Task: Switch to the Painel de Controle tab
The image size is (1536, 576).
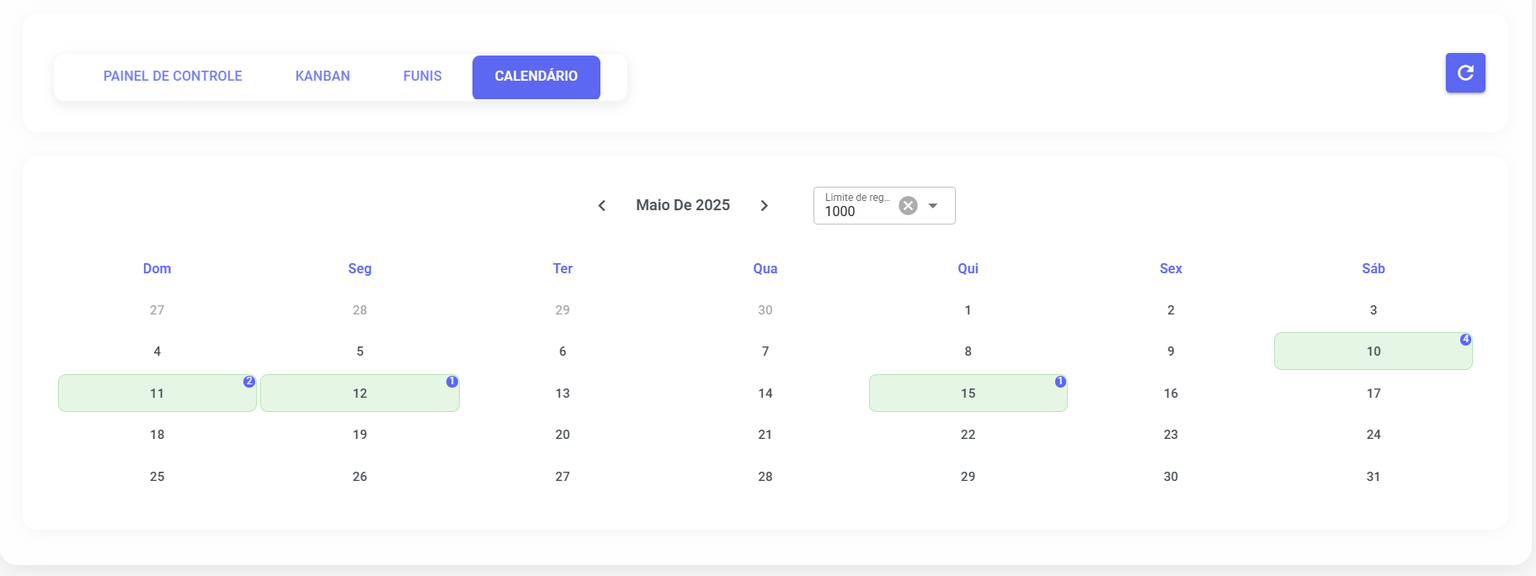Action: tap(172, 77)
